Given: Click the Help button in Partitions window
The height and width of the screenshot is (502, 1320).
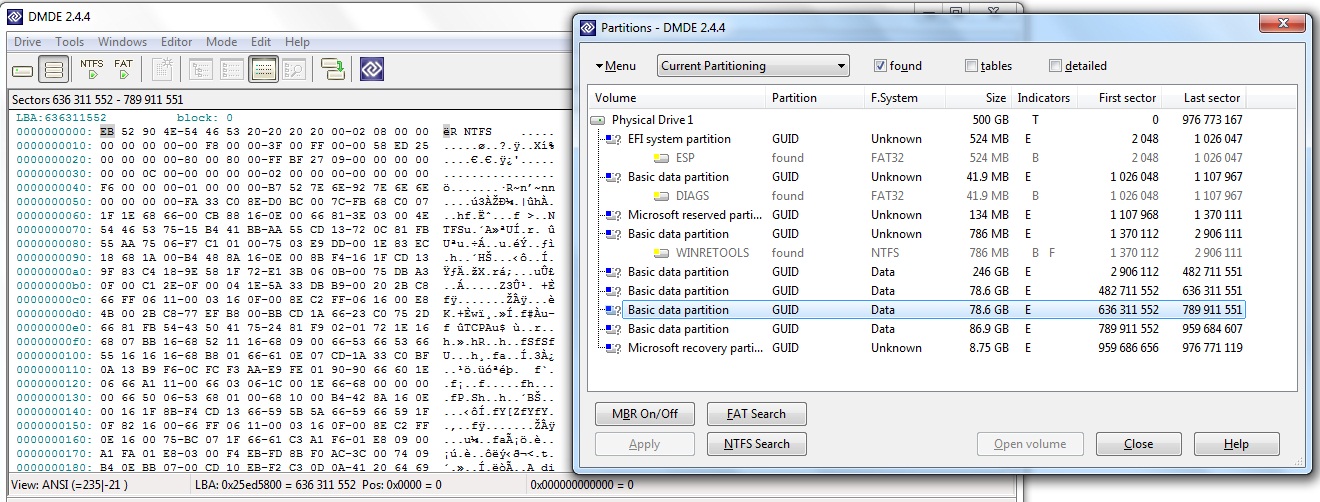Looking at the screenshot, I should click(x=1236, y=444).
